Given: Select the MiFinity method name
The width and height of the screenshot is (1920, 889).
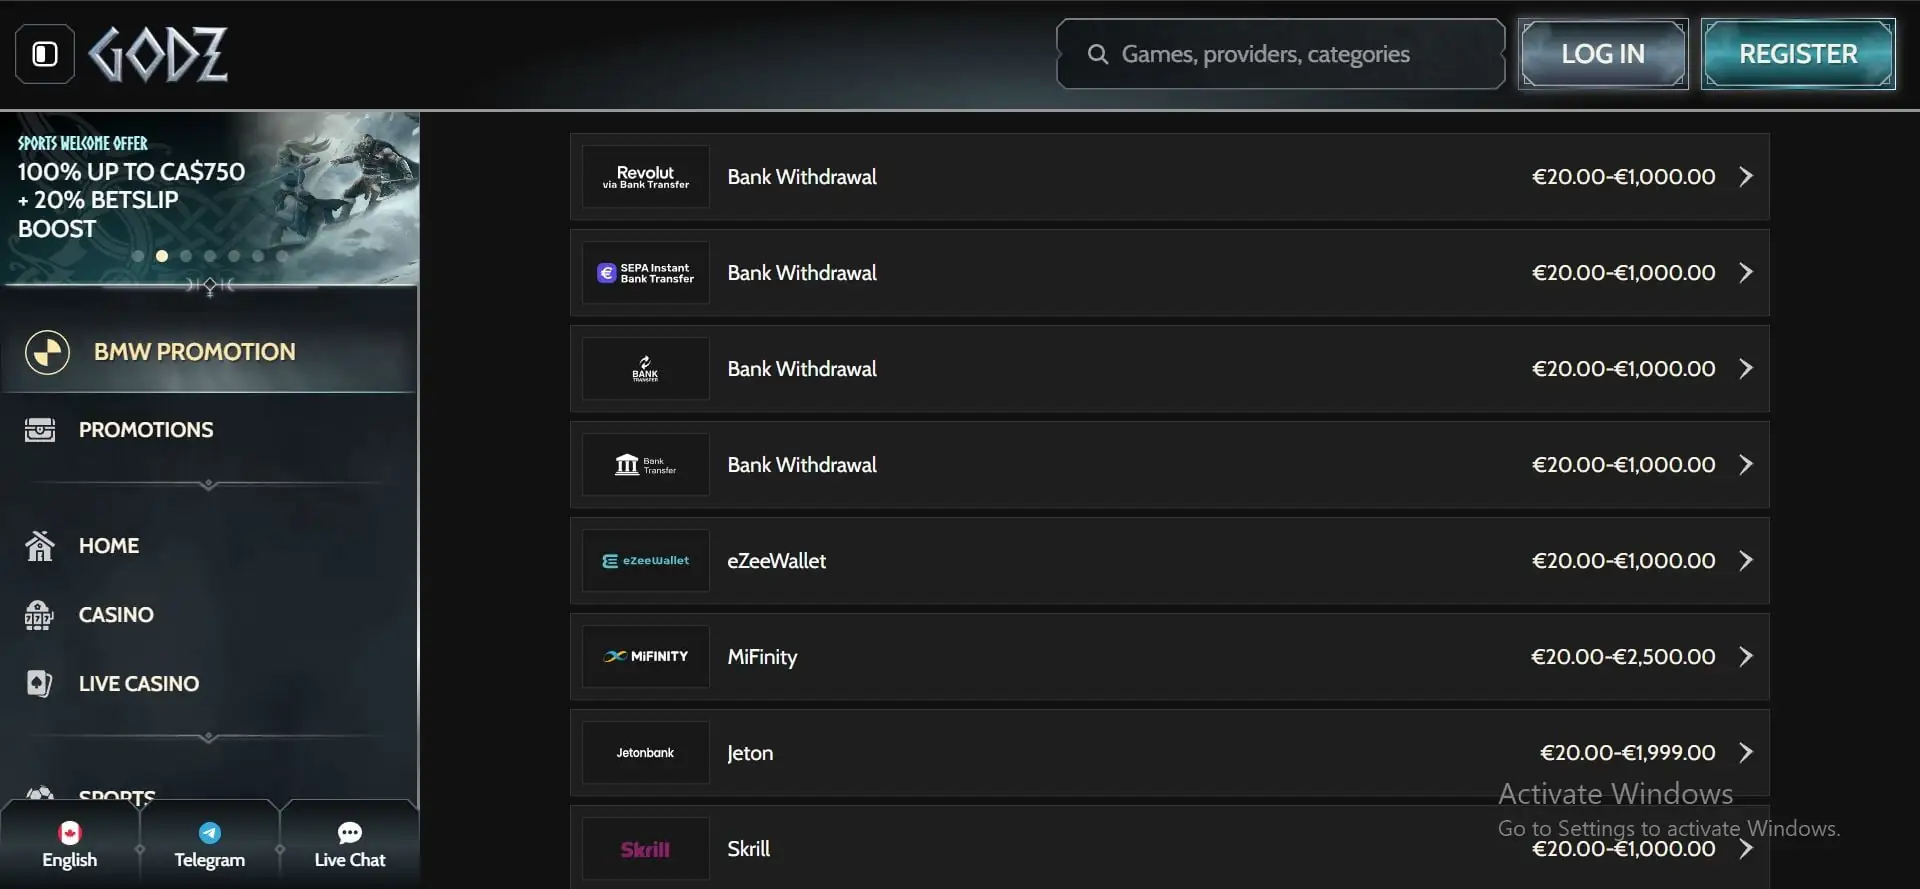Looking at the screenshot, I should pos(762,657).
